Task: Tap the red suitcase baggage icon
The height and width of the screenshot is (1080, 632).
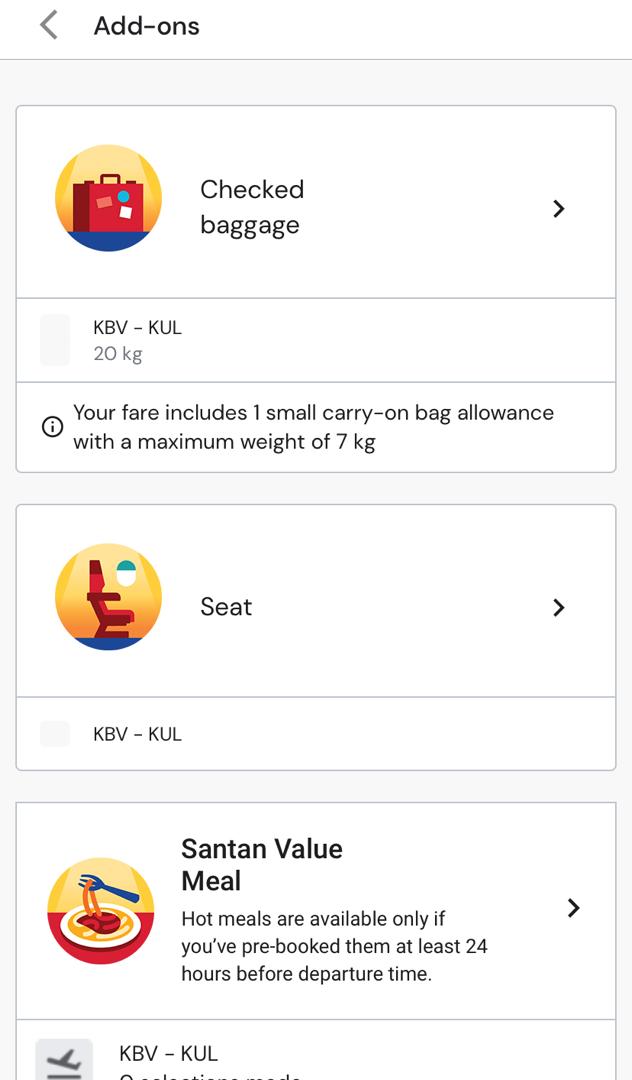Action: (108, 198)
